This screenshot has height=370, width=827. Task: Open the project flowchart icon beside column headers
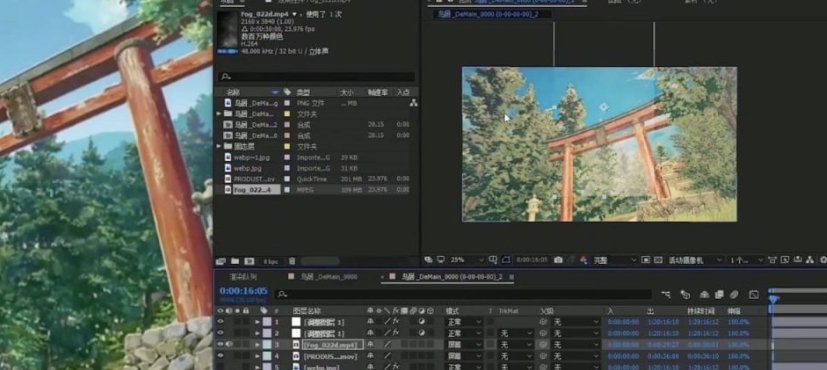[x=414, y=103]
